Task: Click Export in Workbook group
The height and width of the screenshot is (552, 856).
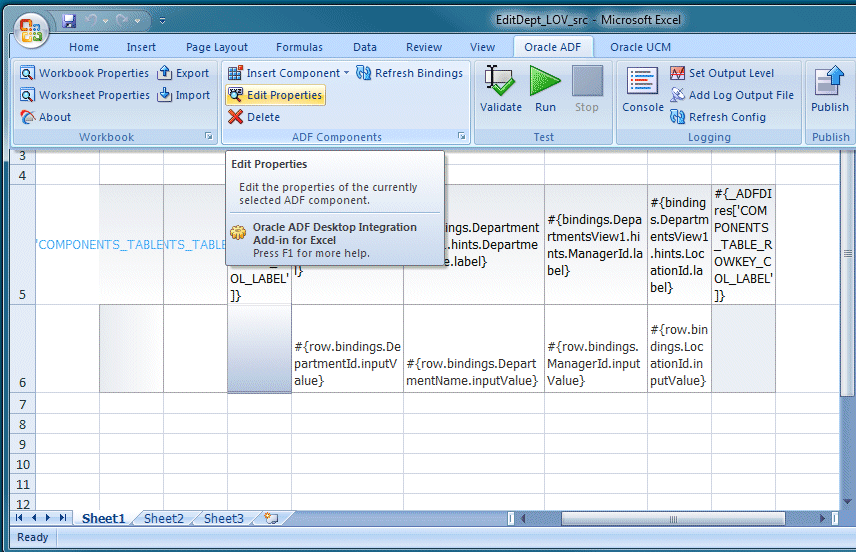Action: 183,73
